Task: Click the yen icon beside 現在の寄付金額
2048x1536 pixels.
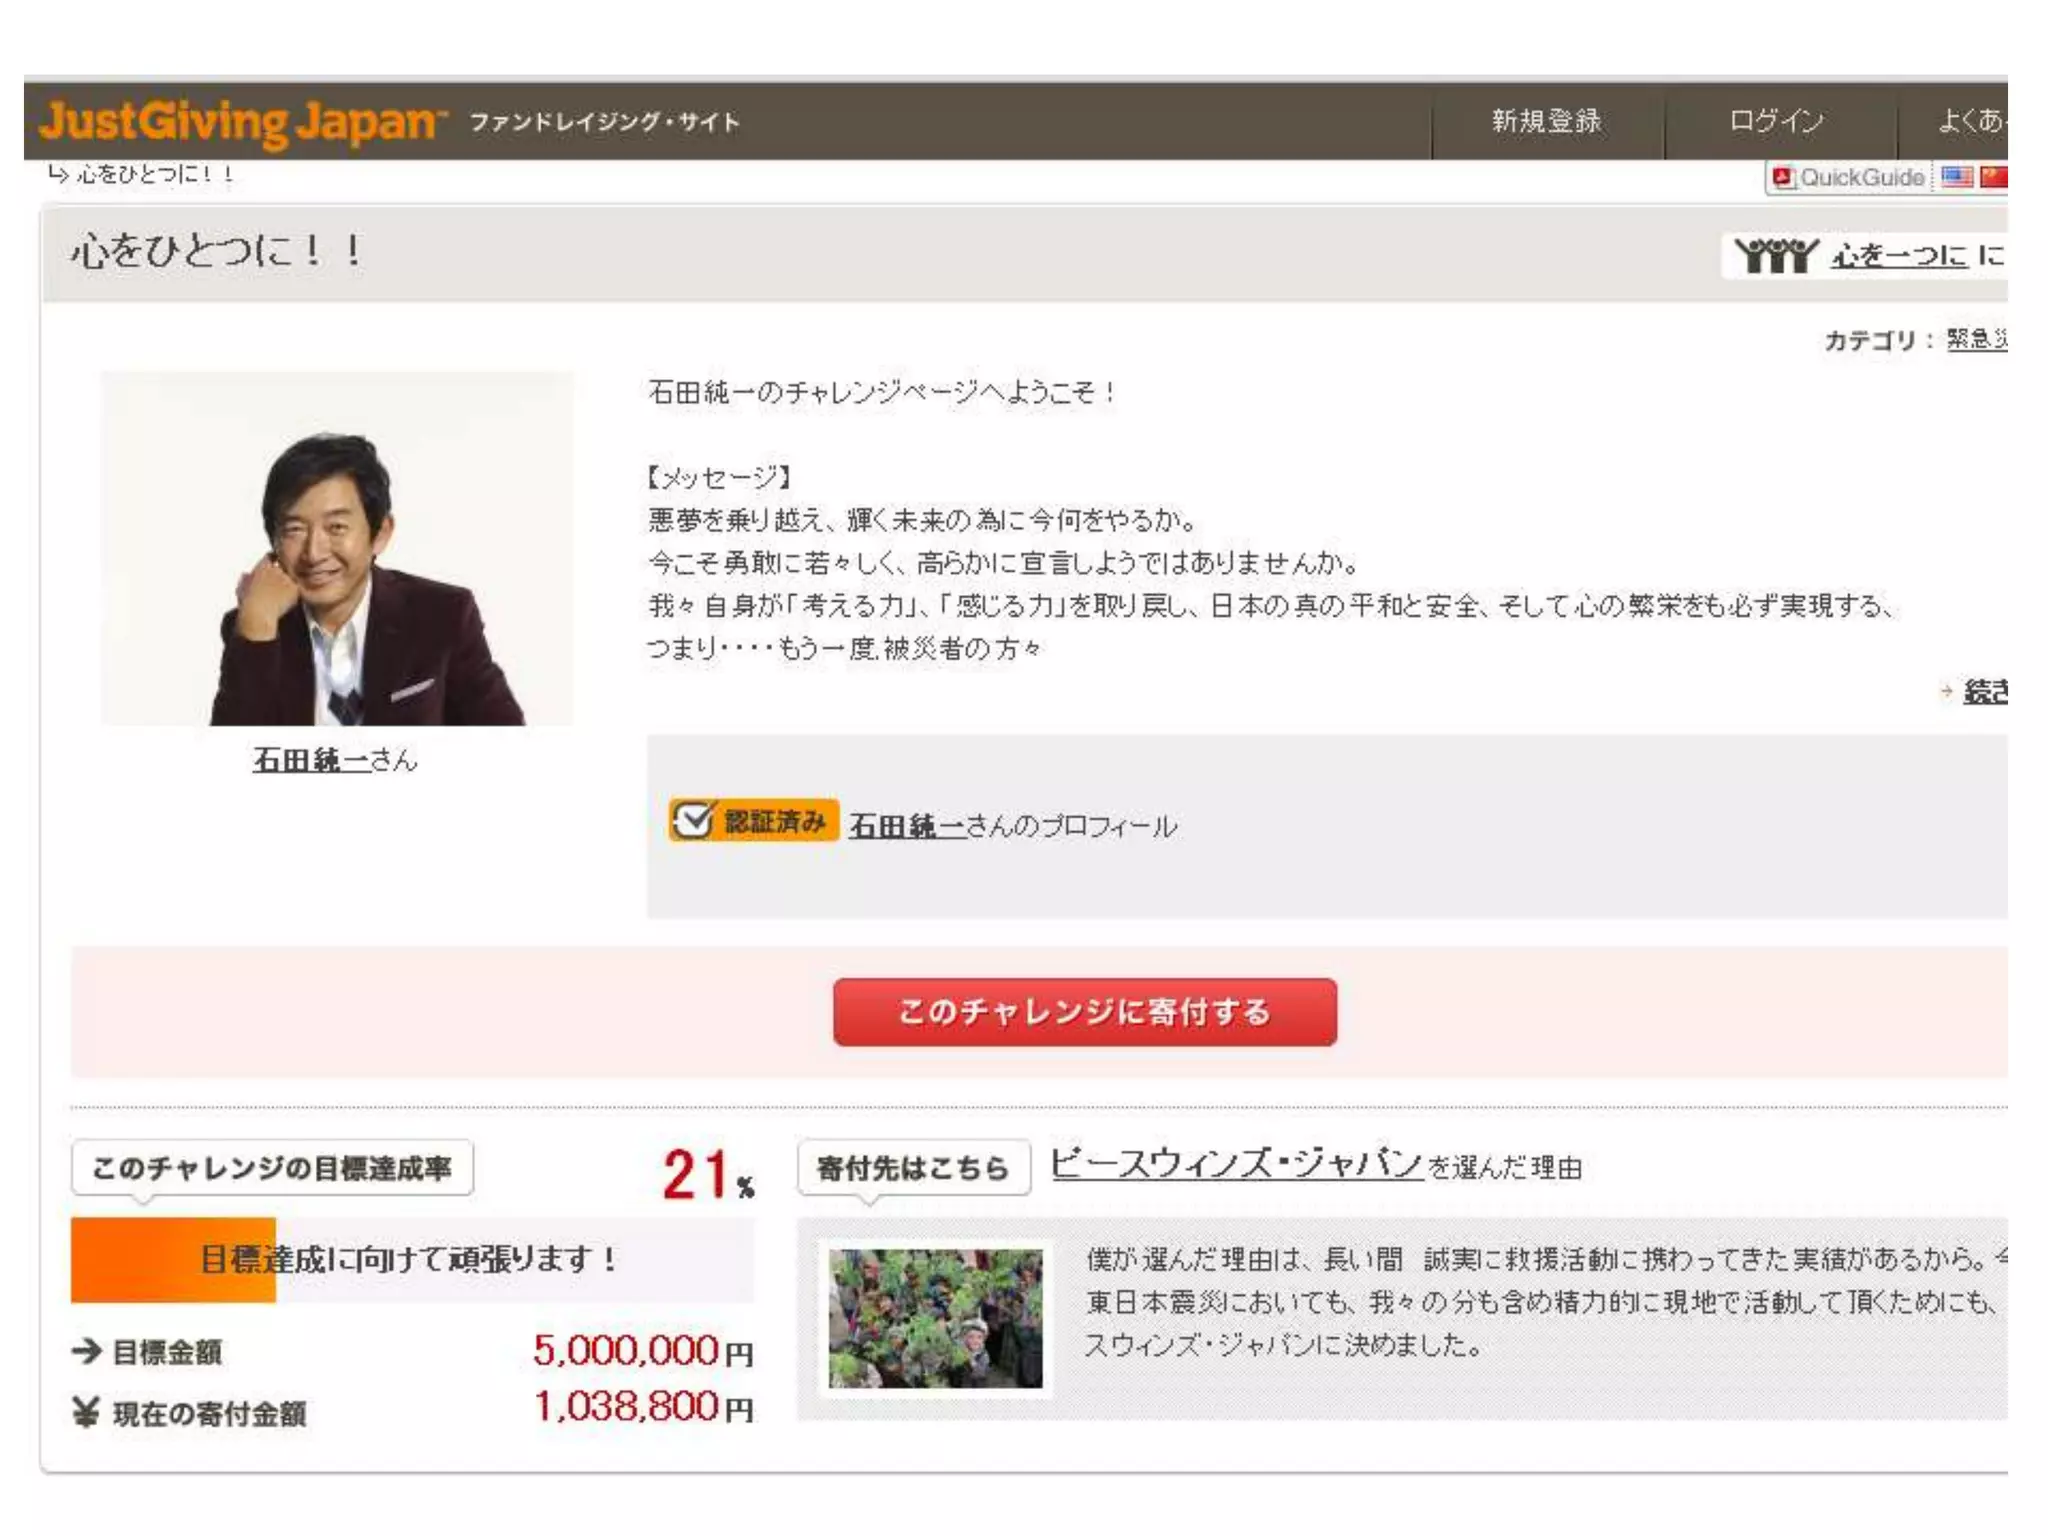Action: pos(86,1412)
